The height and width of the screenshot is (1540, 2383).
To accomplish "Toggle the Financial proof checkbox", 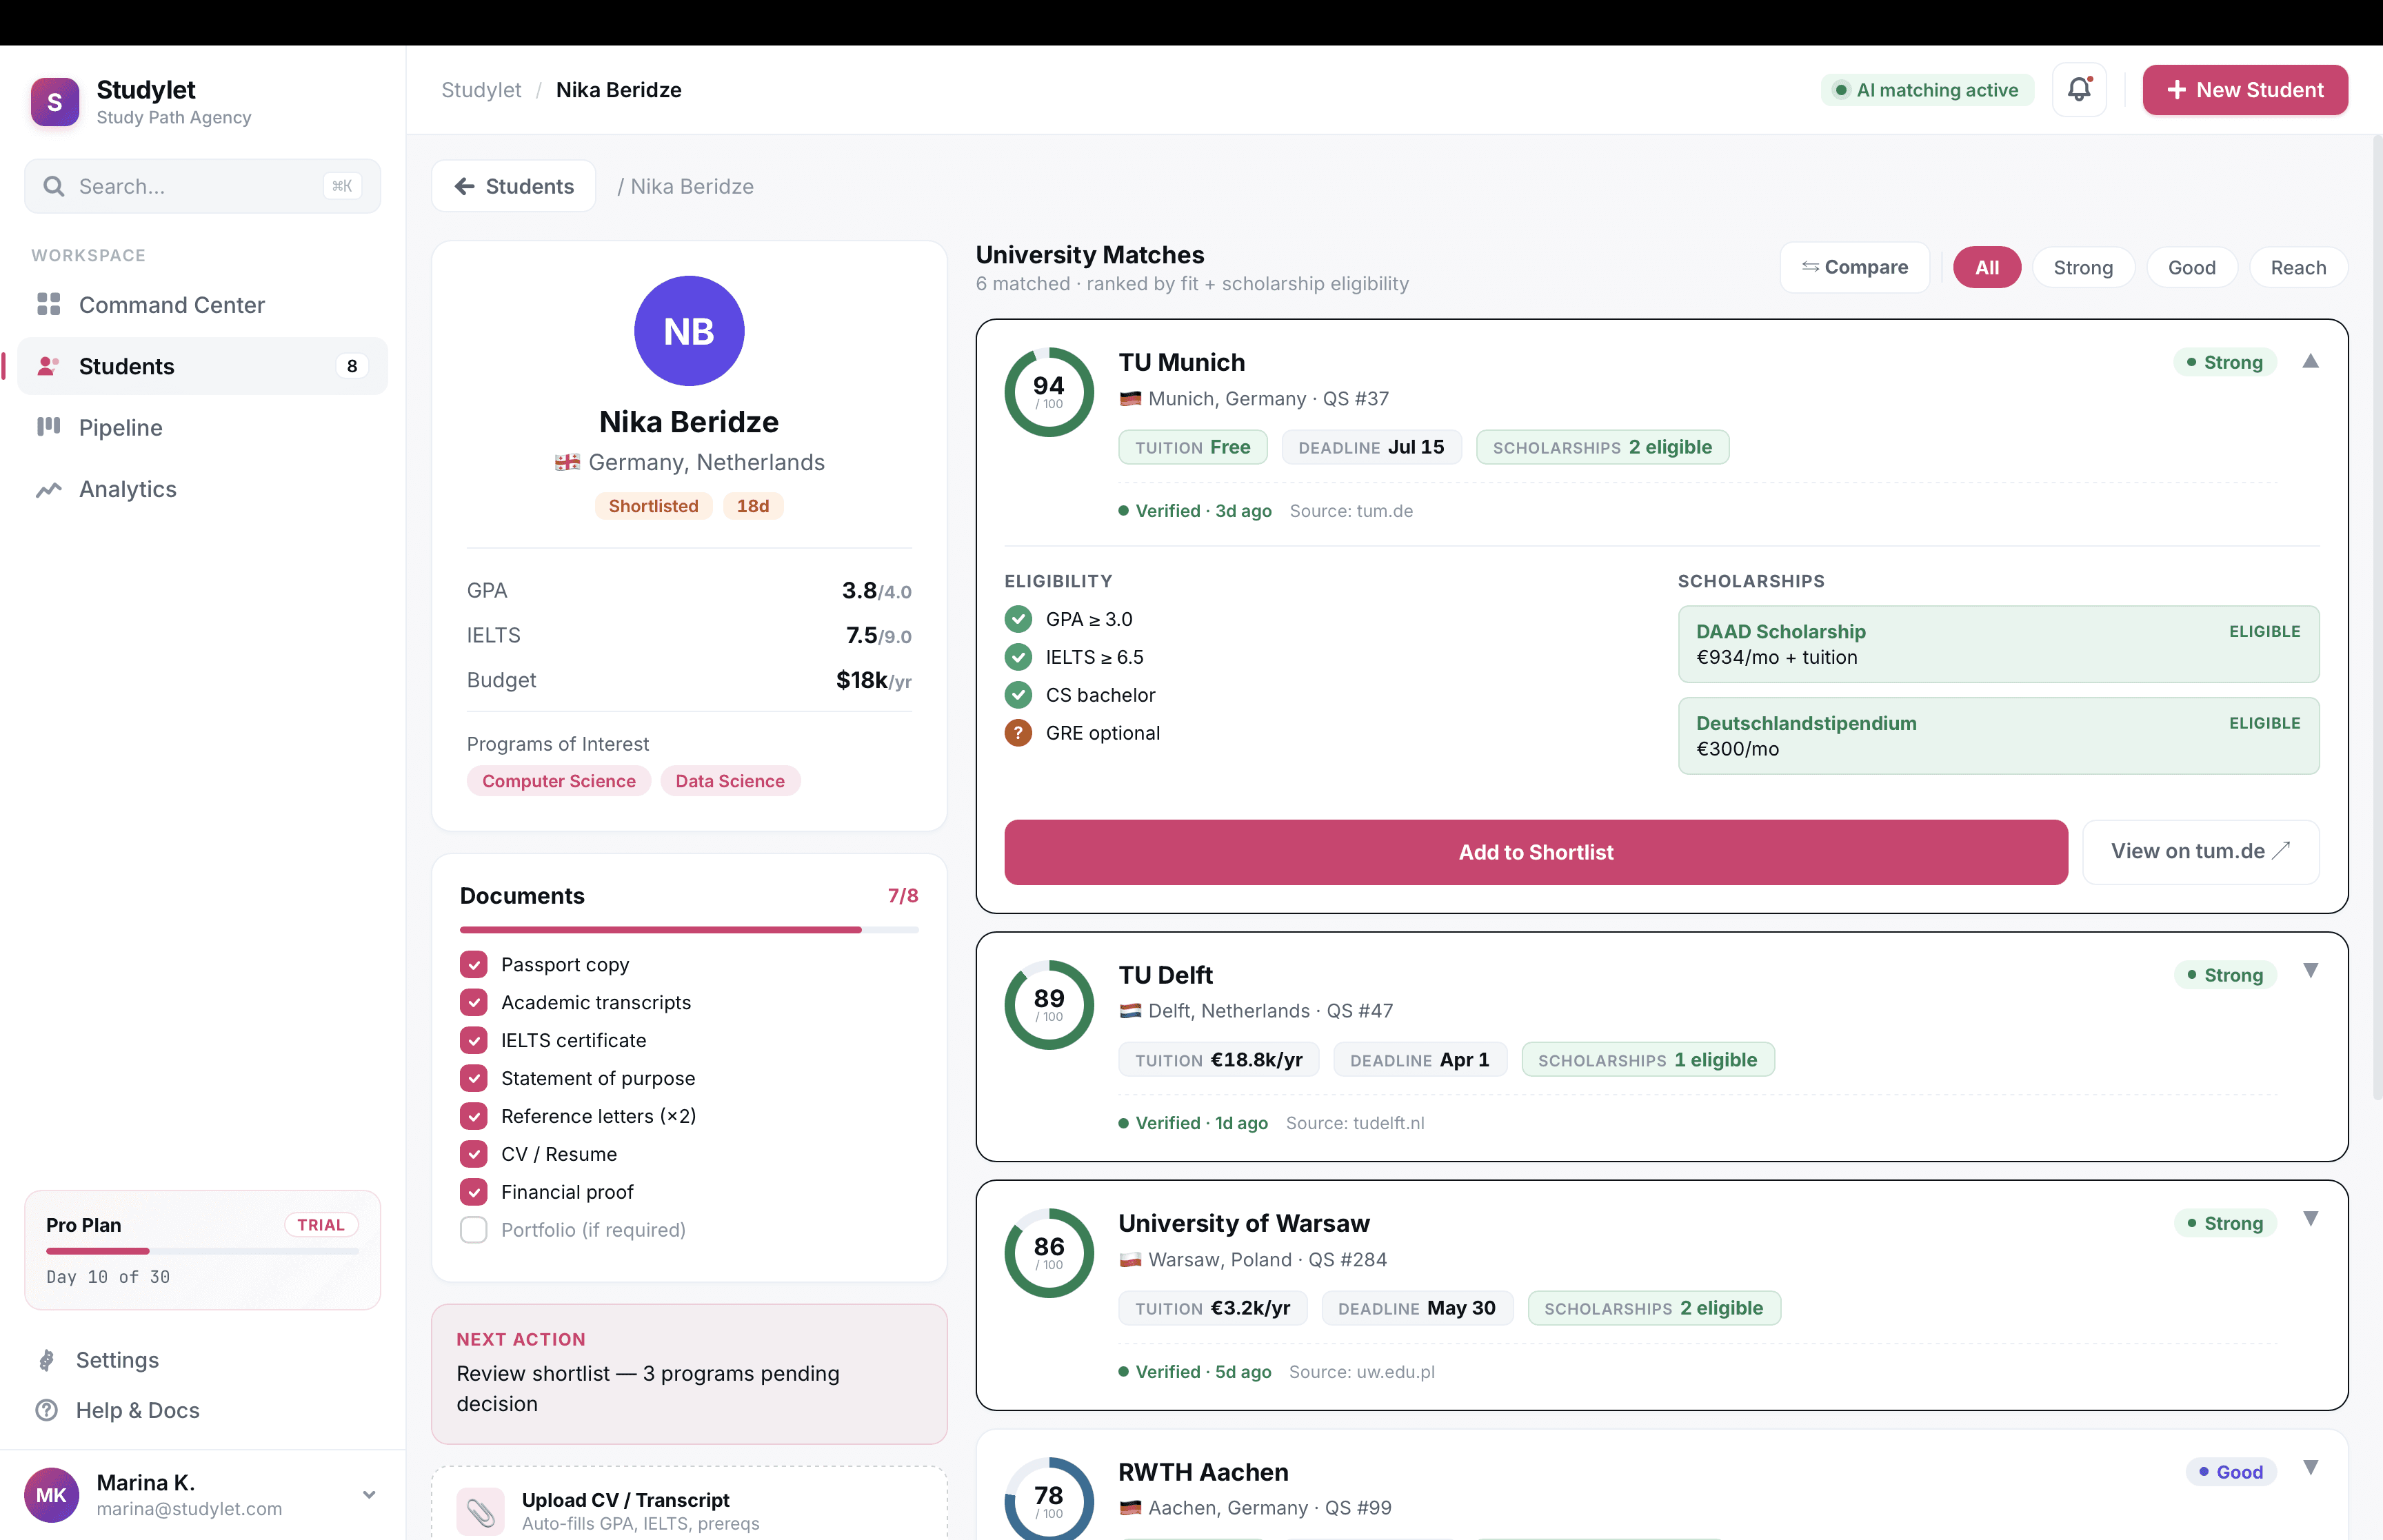I will tap(474, 1192).
